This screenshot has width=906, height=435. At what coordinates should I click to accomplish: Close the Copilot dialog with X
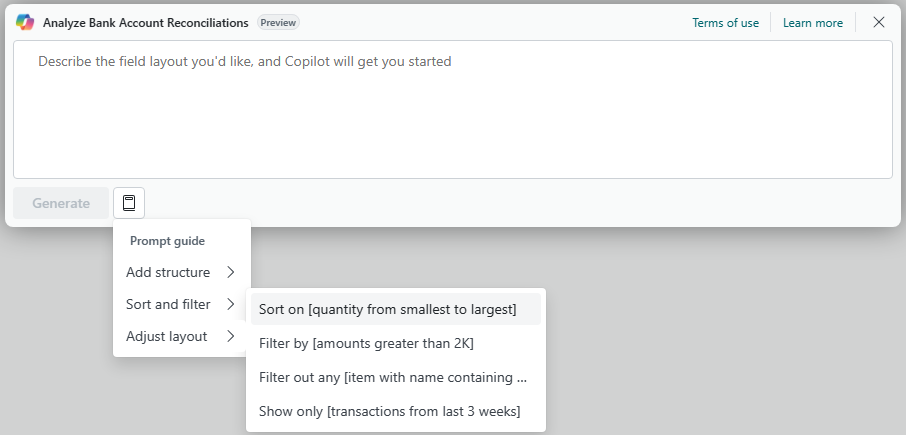point(879,23)
